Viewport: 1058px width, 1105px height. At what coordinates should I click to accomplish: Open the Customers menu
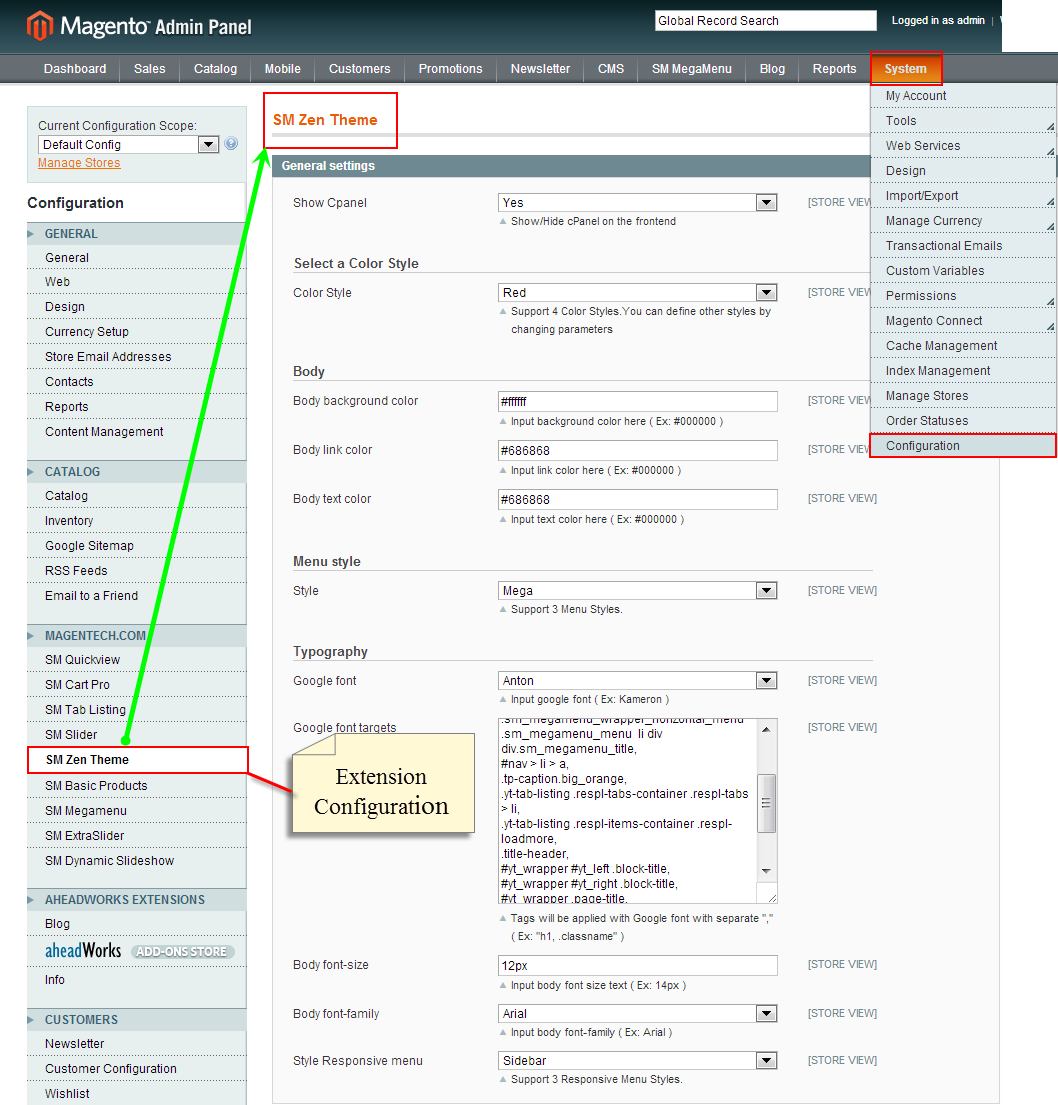click(359, 68)
